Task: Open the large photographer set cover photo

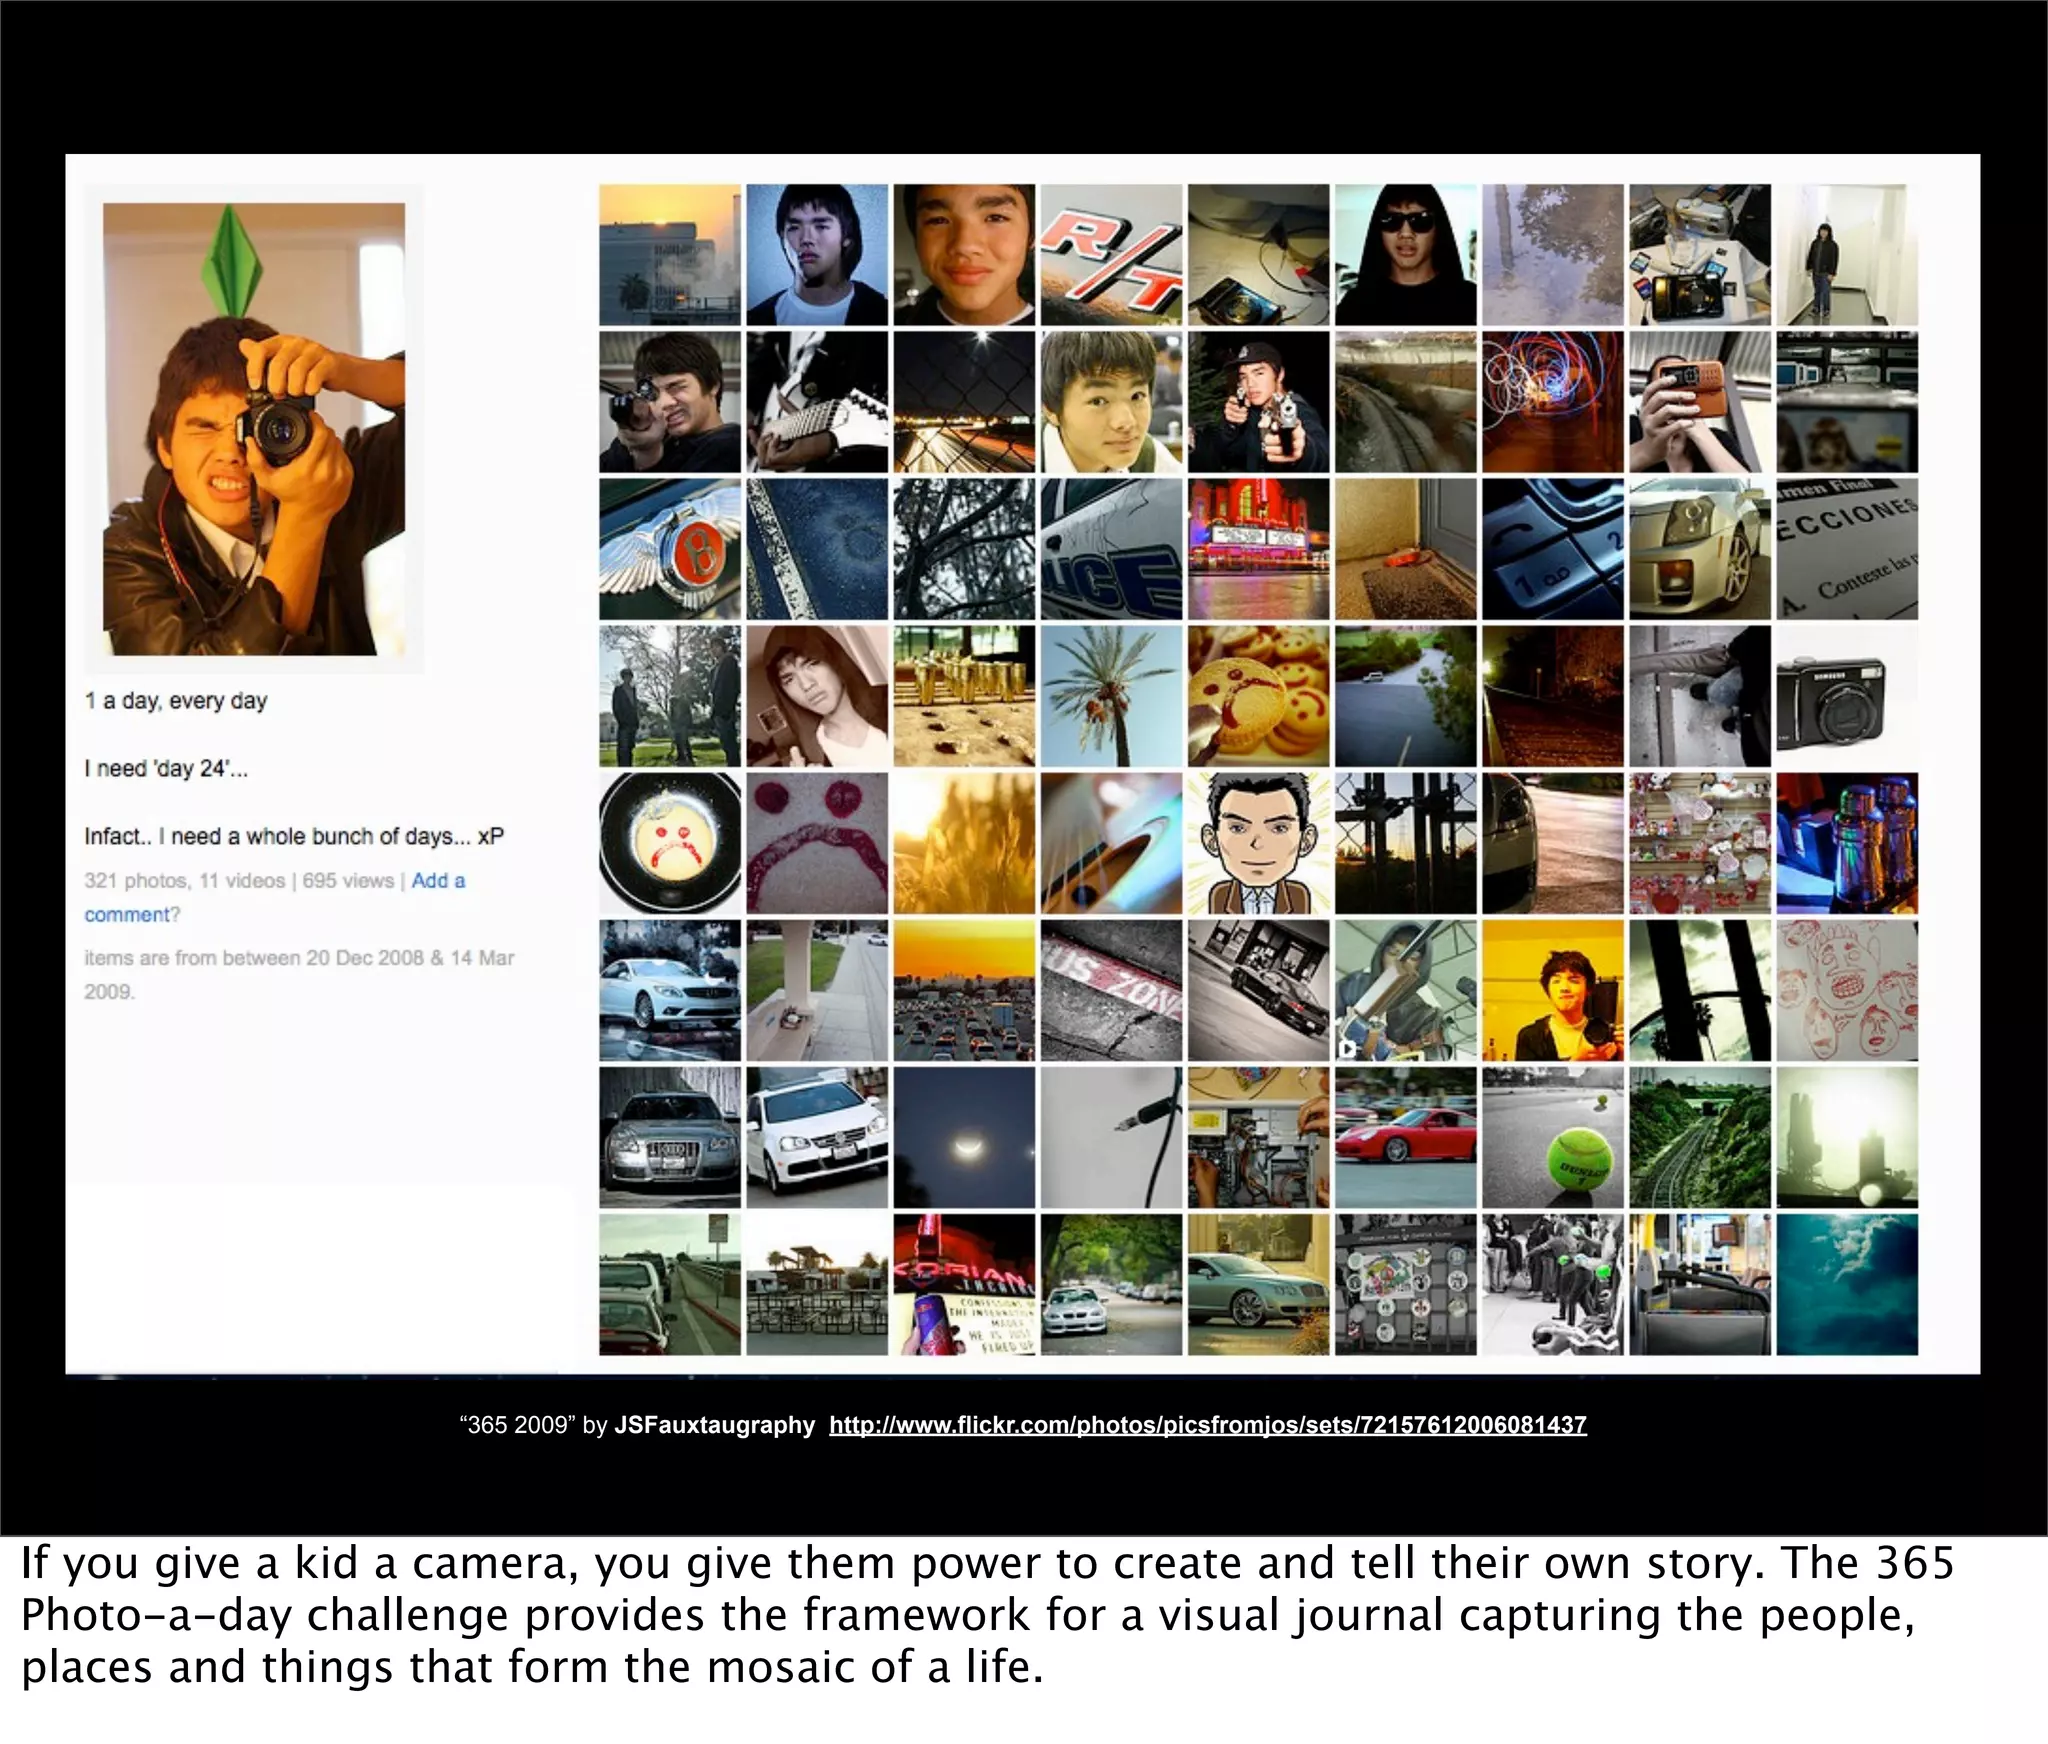Action: click(254, 429)
